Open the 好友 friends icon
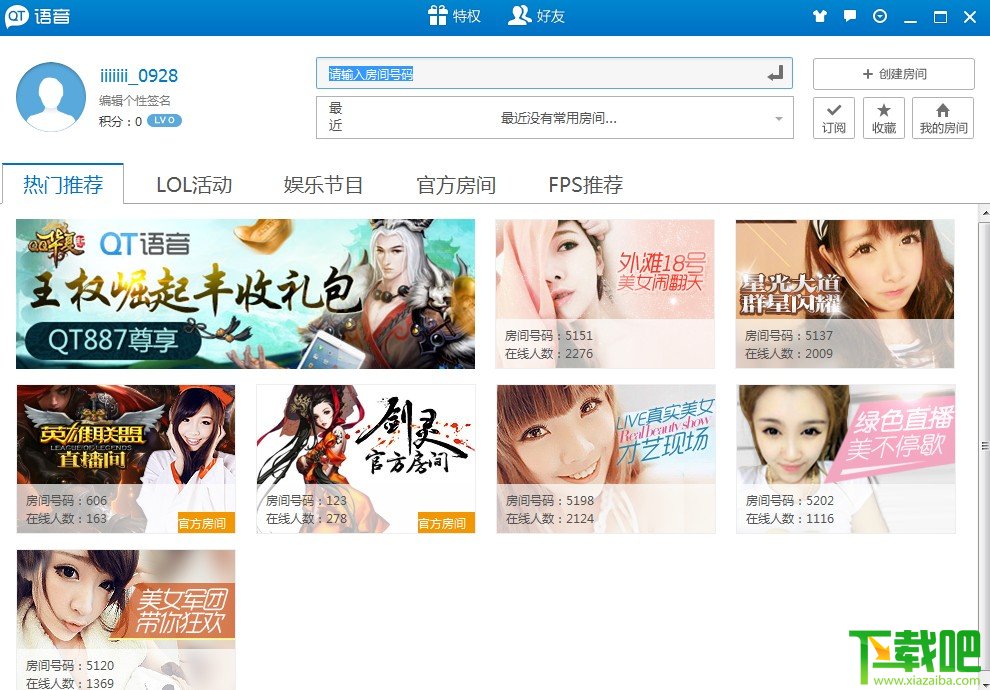This screenshot has width=990, height=690. pos(536,16)
